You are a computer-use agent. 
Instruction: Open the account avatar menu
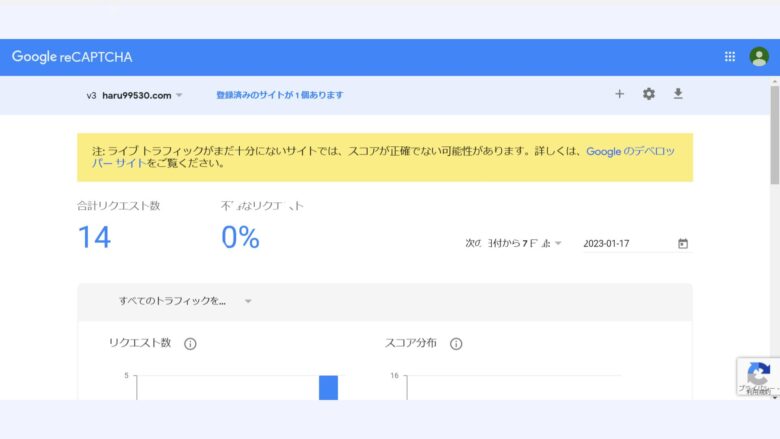pos(759,57)
